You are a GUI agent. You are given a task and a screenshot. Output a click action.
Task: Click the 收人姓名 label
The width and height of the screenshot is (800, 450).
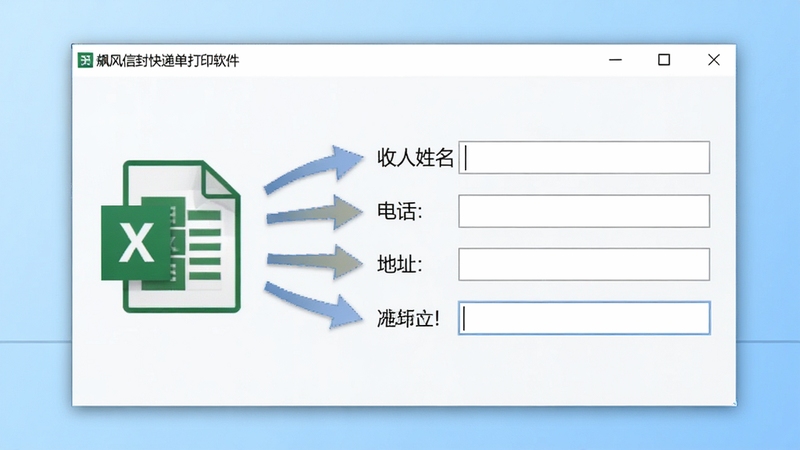click(415, 157)
